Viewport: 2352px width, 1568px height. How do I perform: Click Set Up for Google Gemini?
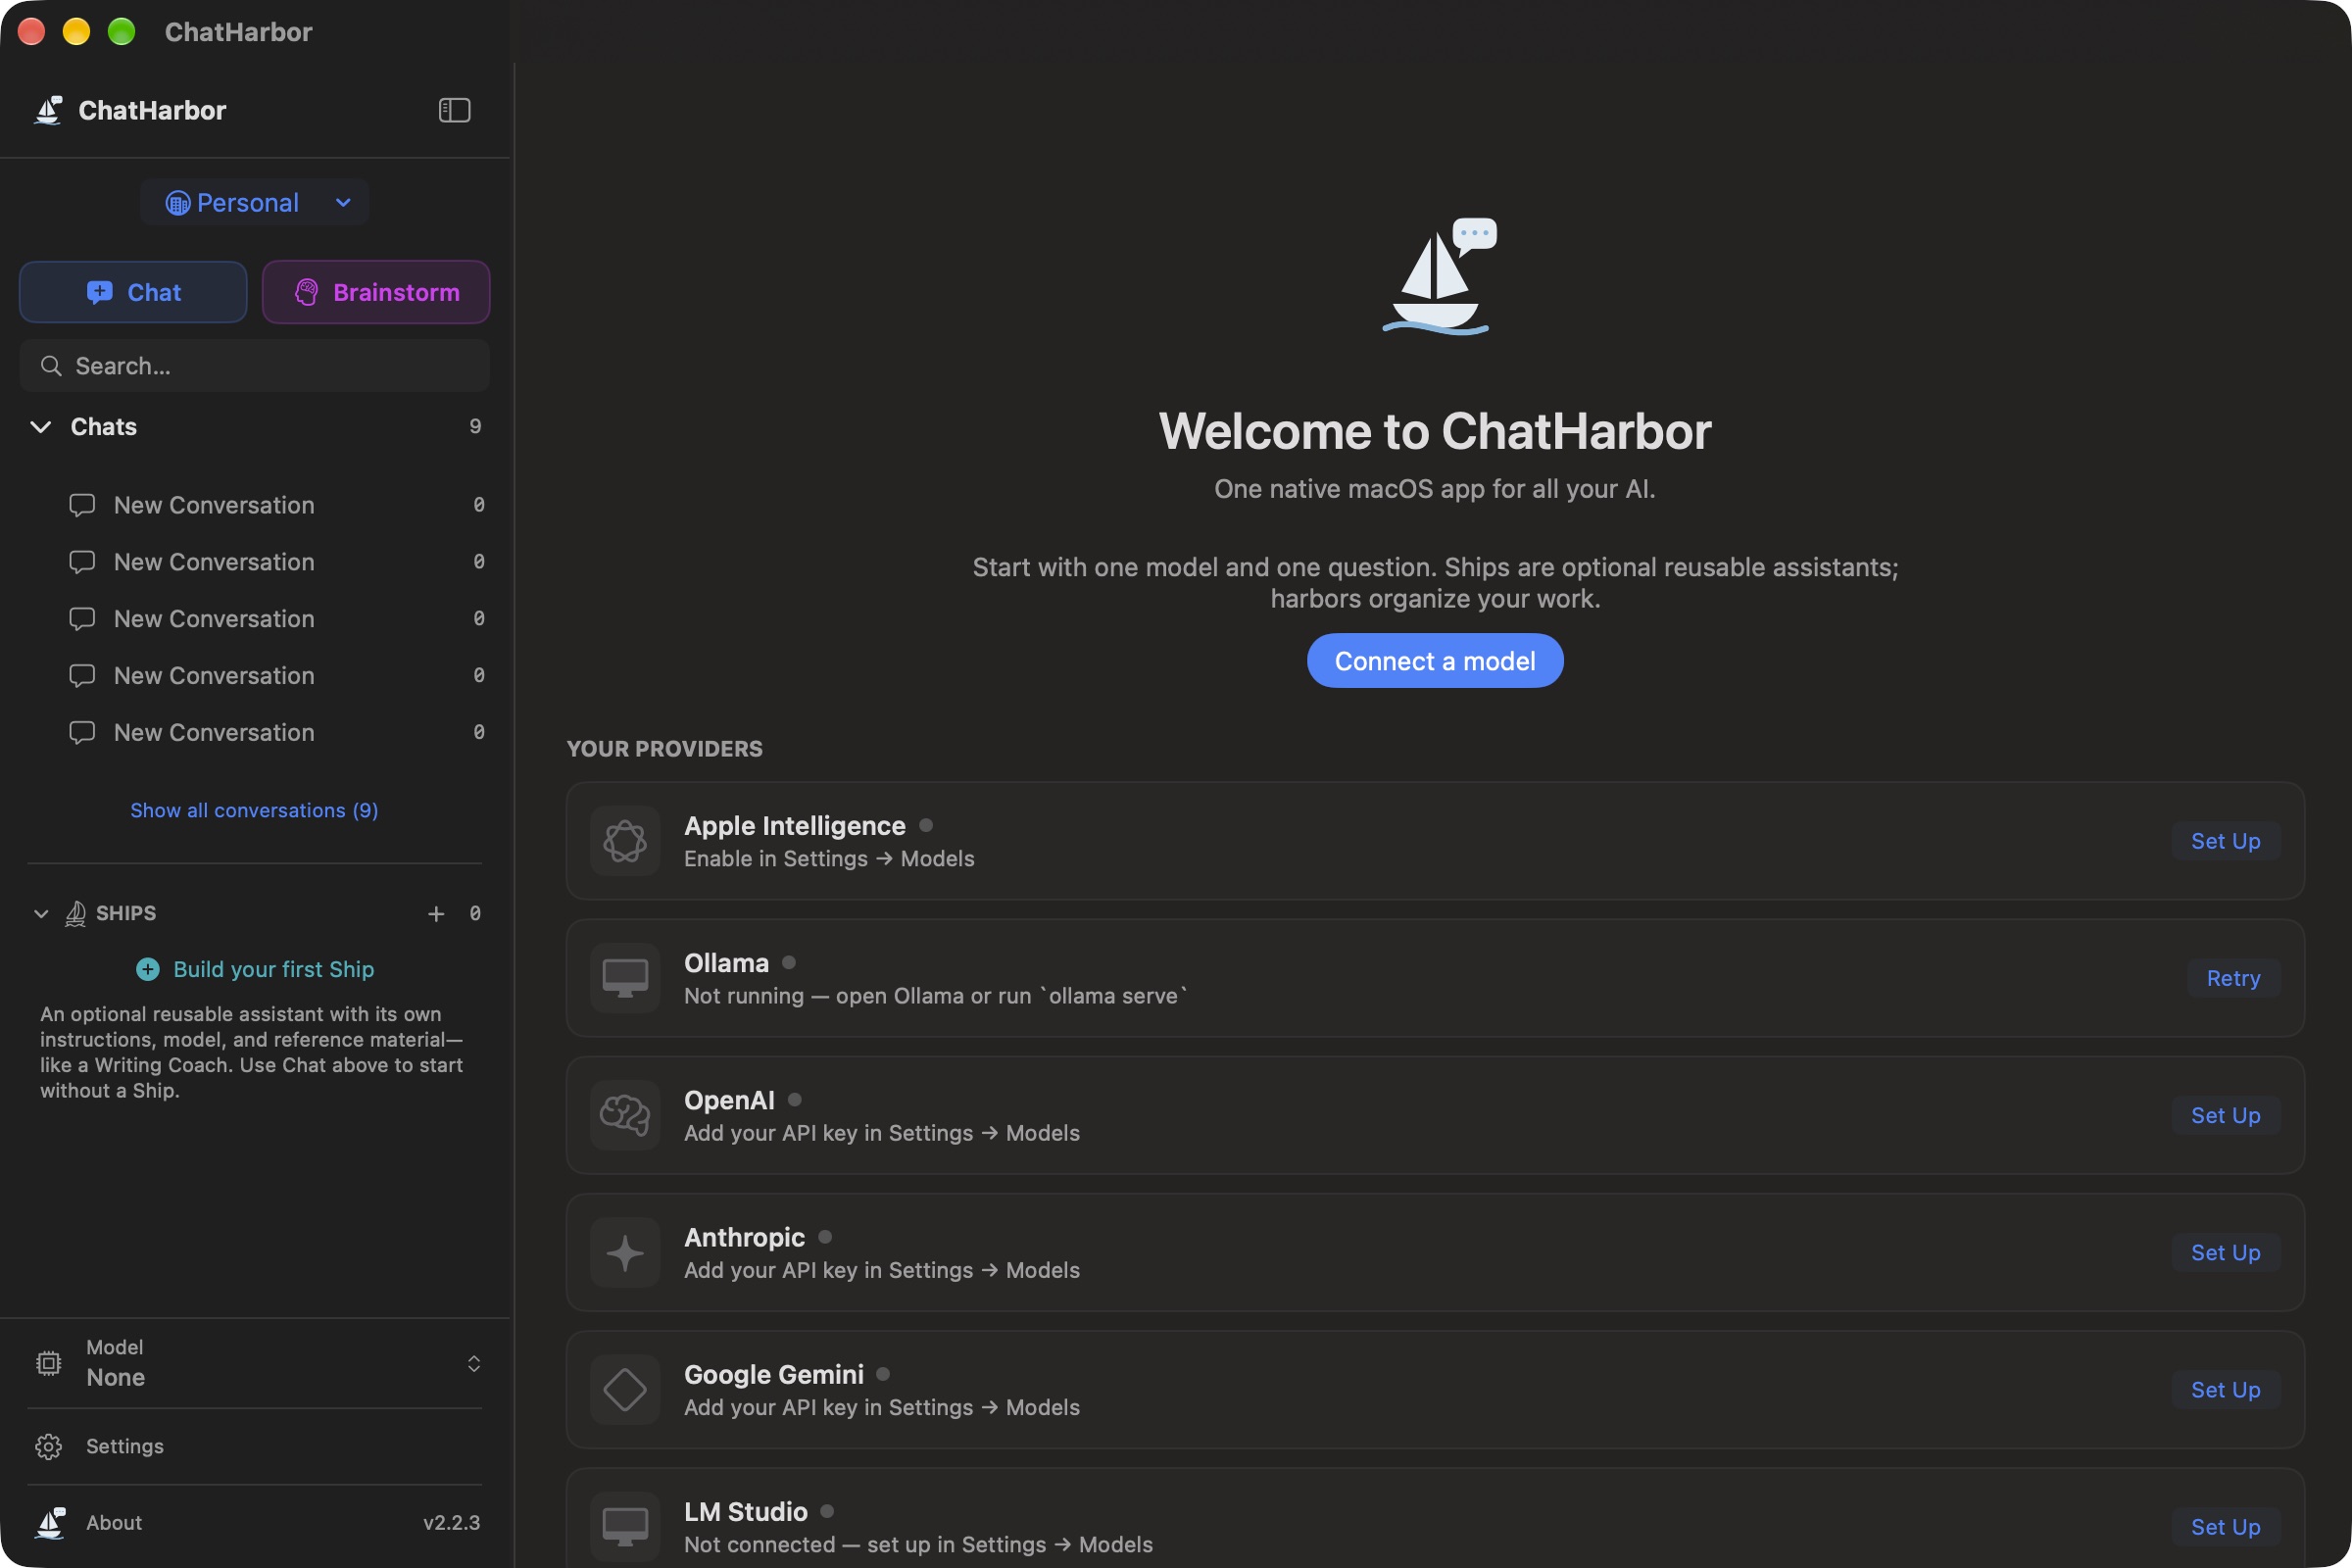[x=2226, y=1389]
